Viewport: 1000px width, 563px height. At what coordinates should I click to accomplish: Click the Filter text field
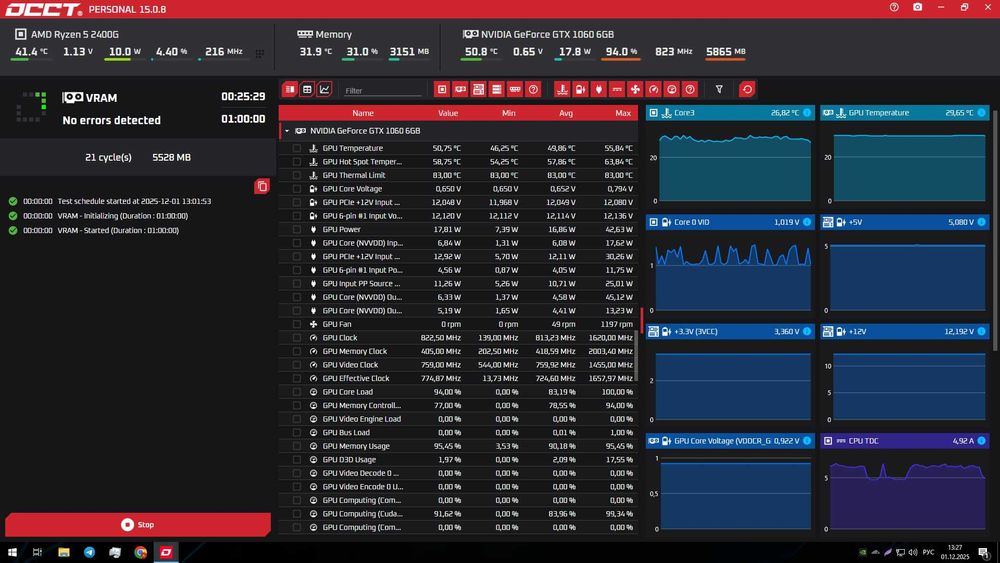[383, 91]
